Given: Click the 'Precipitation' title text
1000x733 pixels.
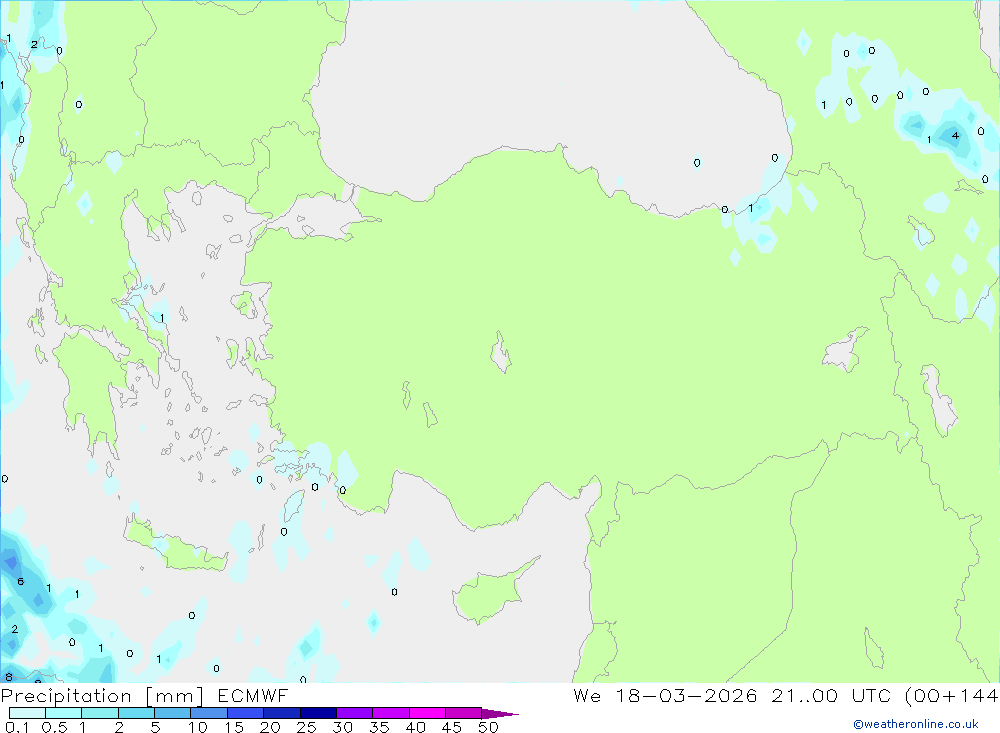Looking at the screenshot, I should tap(66, 696).
